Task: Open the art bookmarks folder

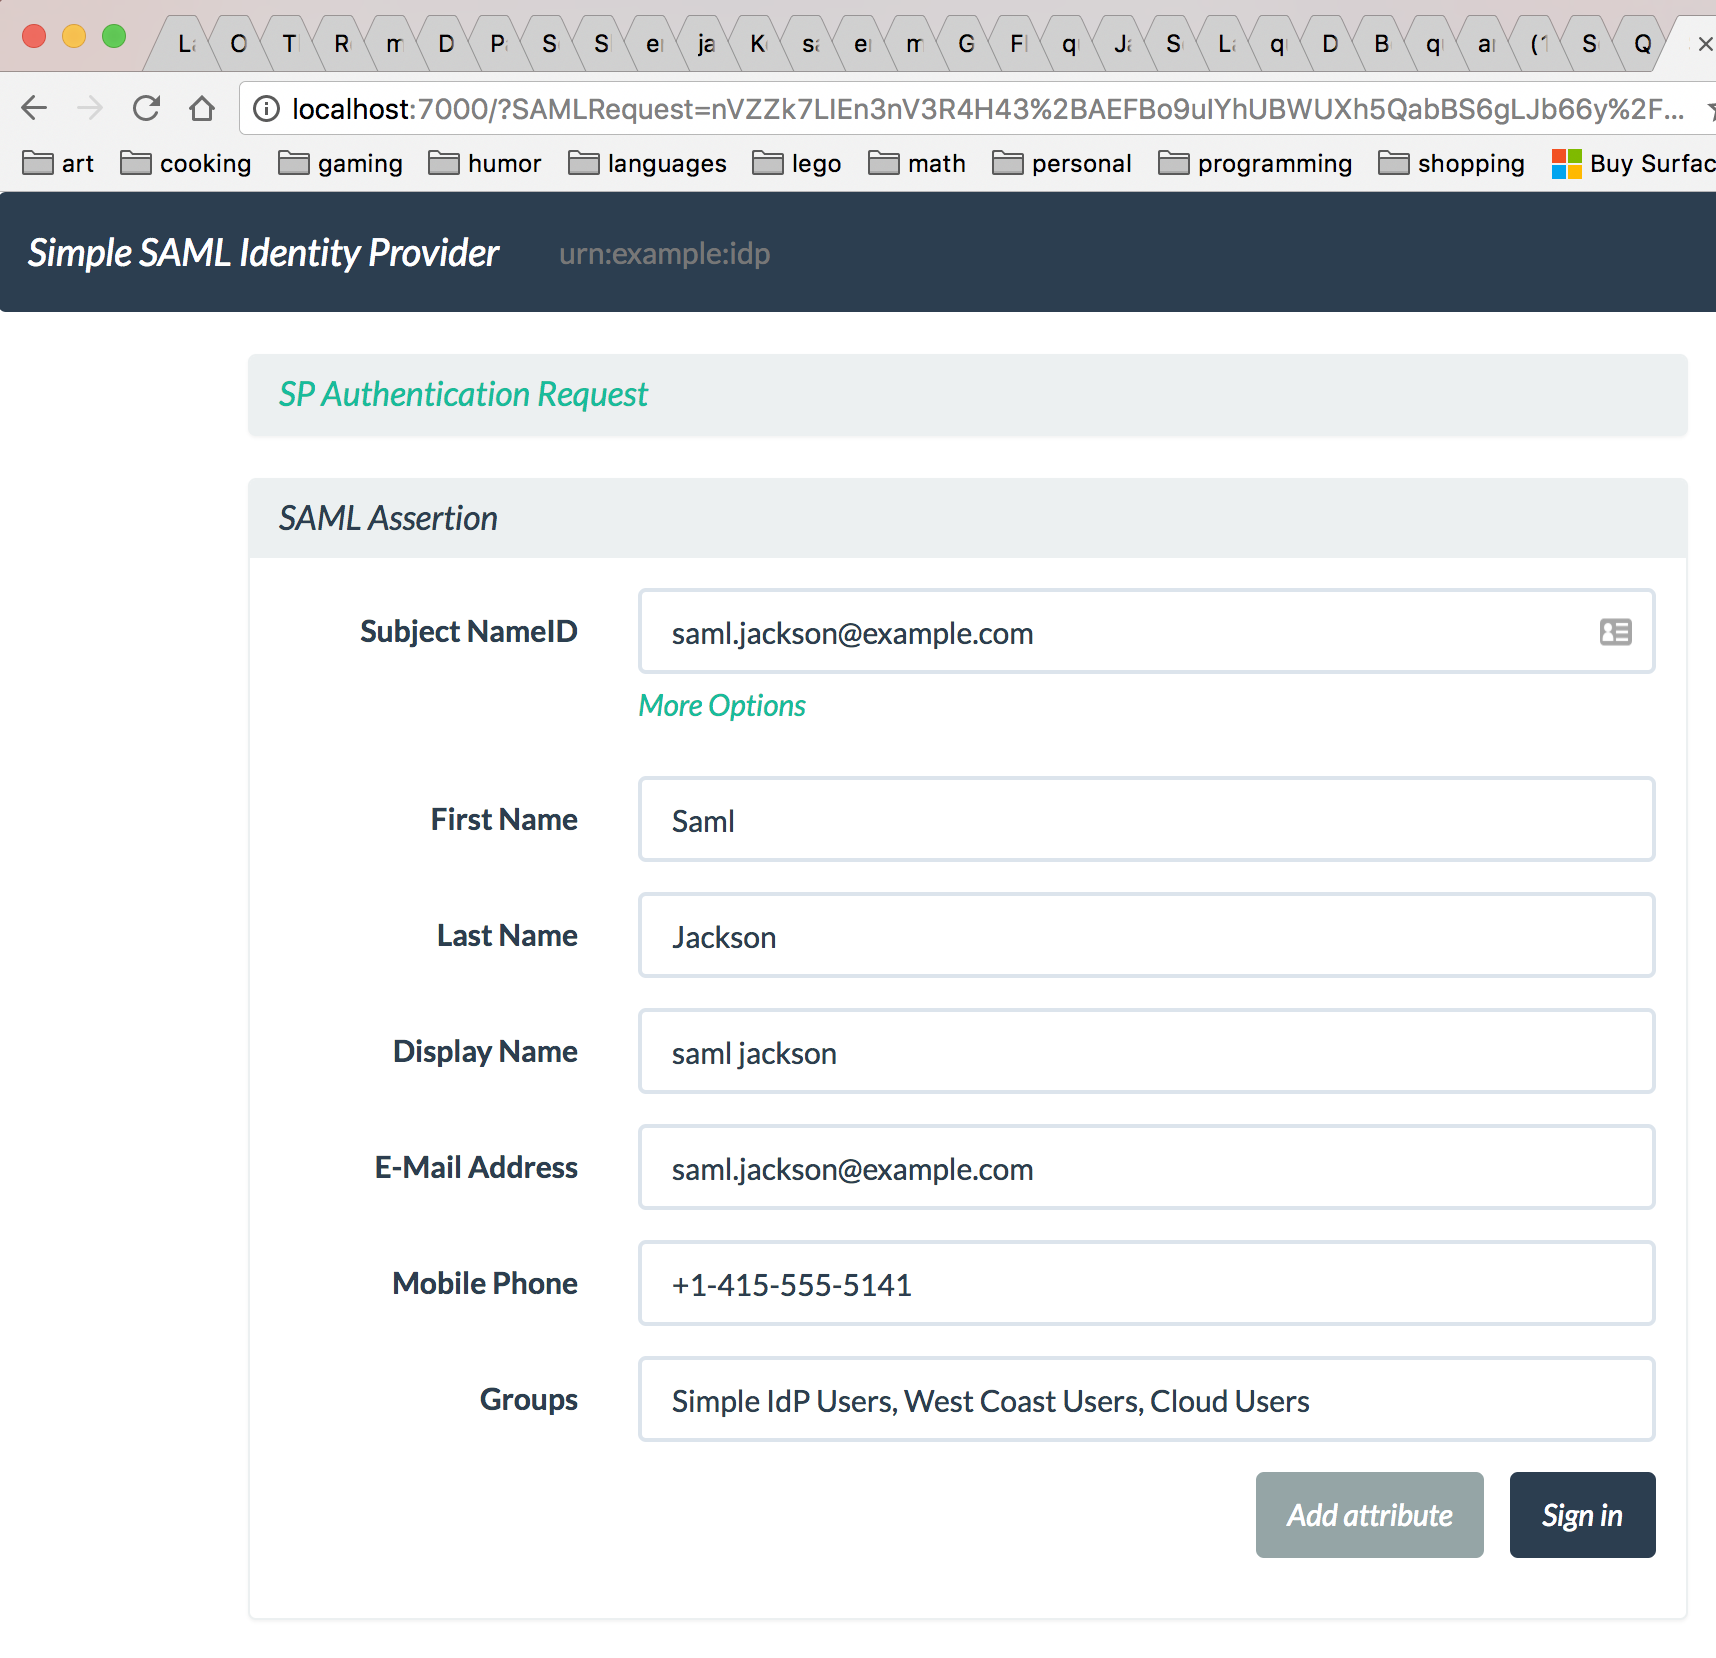Action: tap(58, 163)
